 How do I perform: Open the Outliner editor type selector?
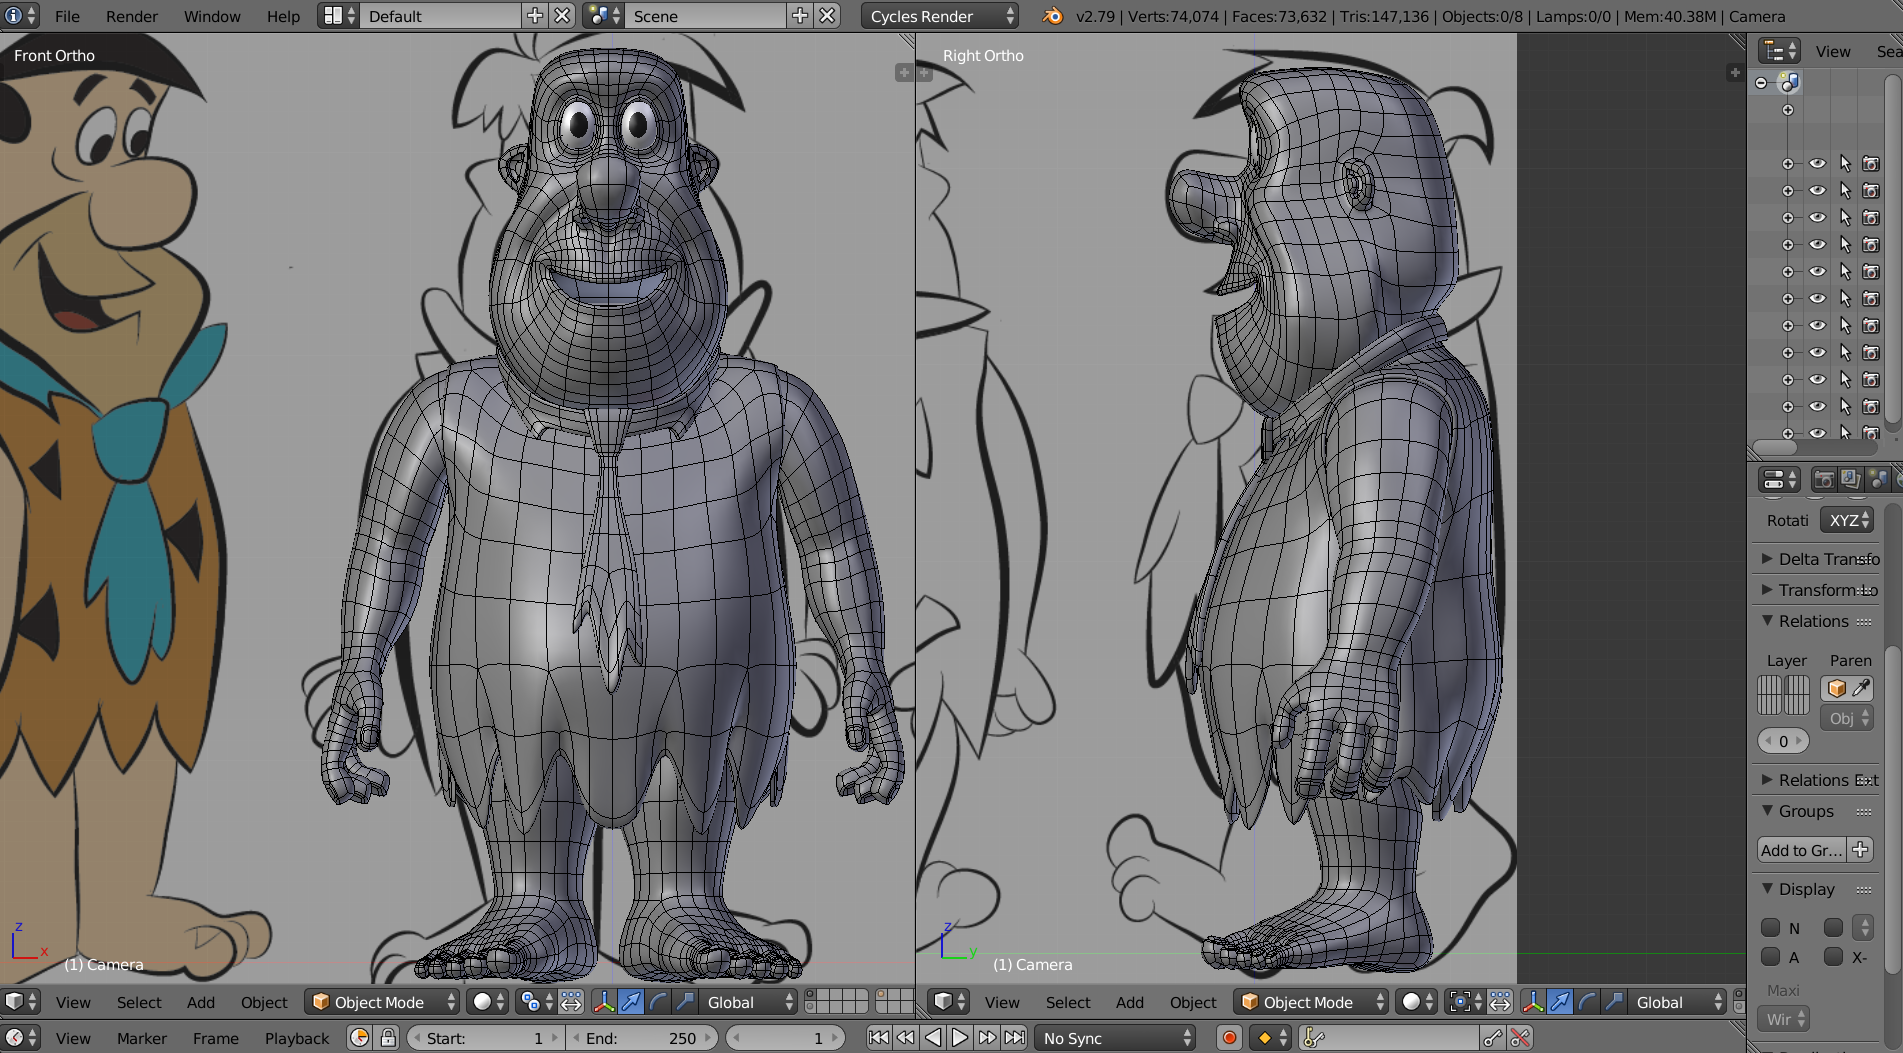click(1780, 51)
